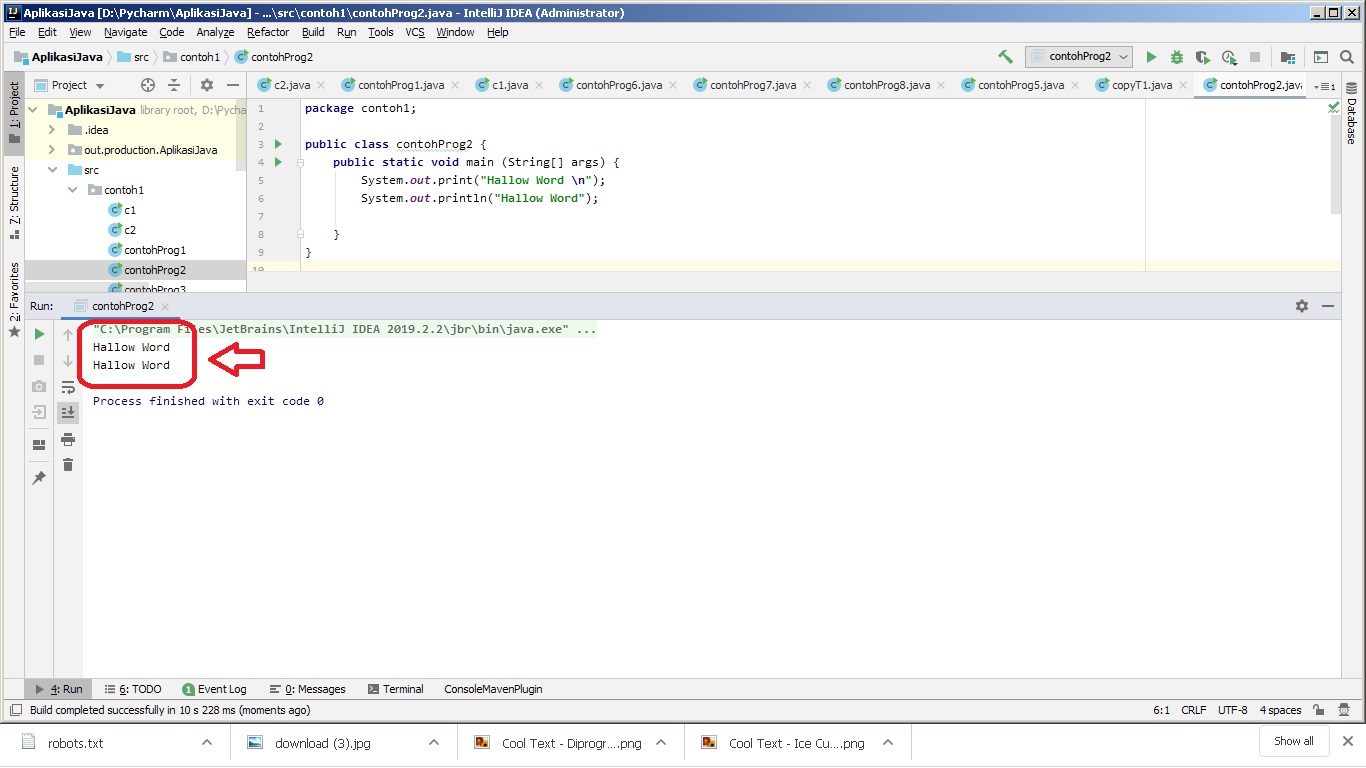The width and height of the screenshot is (1366, 768).
Task: Enable Scroll to the End in console
Action: (67, 411)
